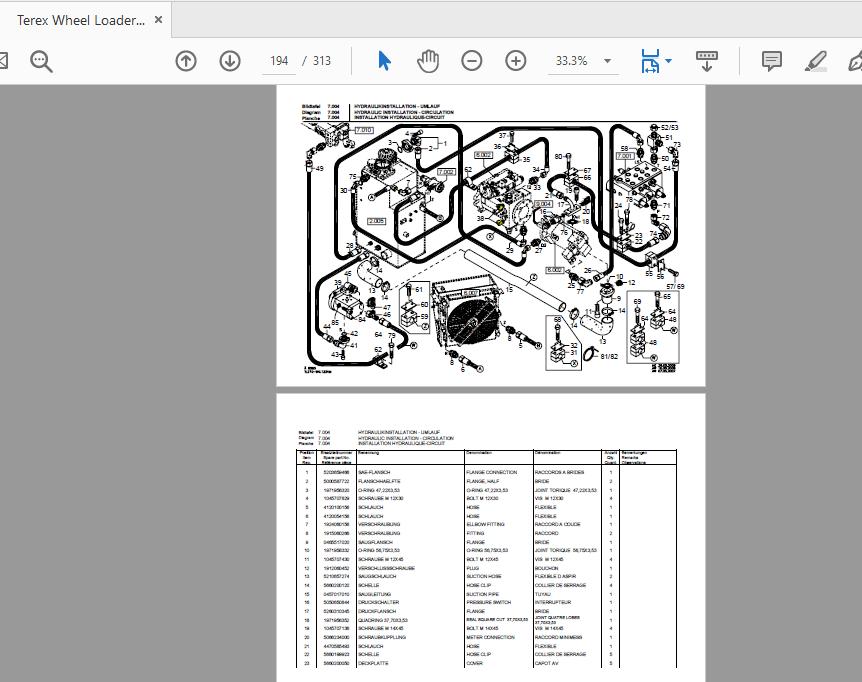Toggle the scrolling read mode icon

(708, 61)
